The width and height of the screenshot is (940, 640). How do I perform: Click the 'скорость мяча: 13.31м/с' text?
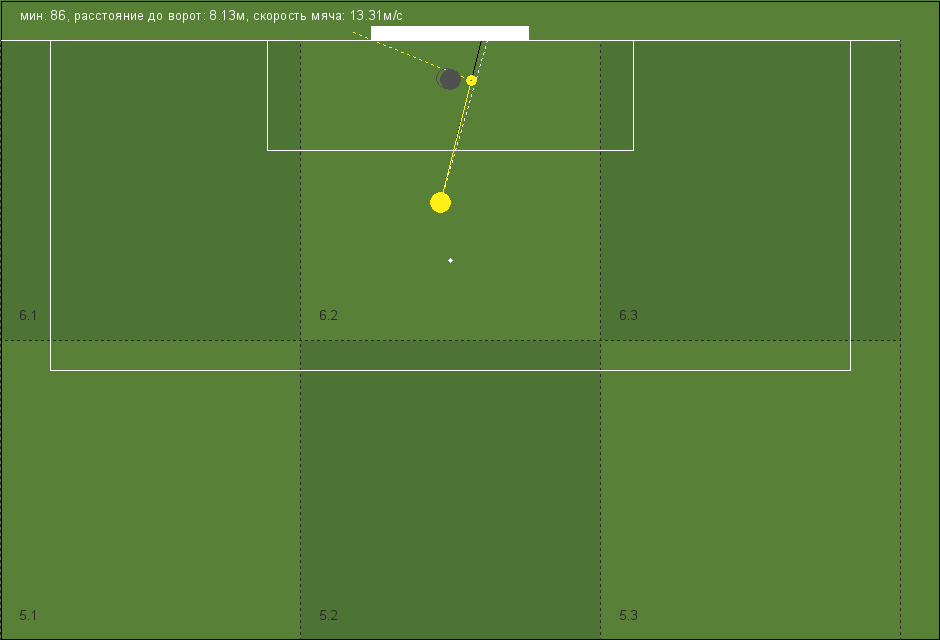[328, 16]
